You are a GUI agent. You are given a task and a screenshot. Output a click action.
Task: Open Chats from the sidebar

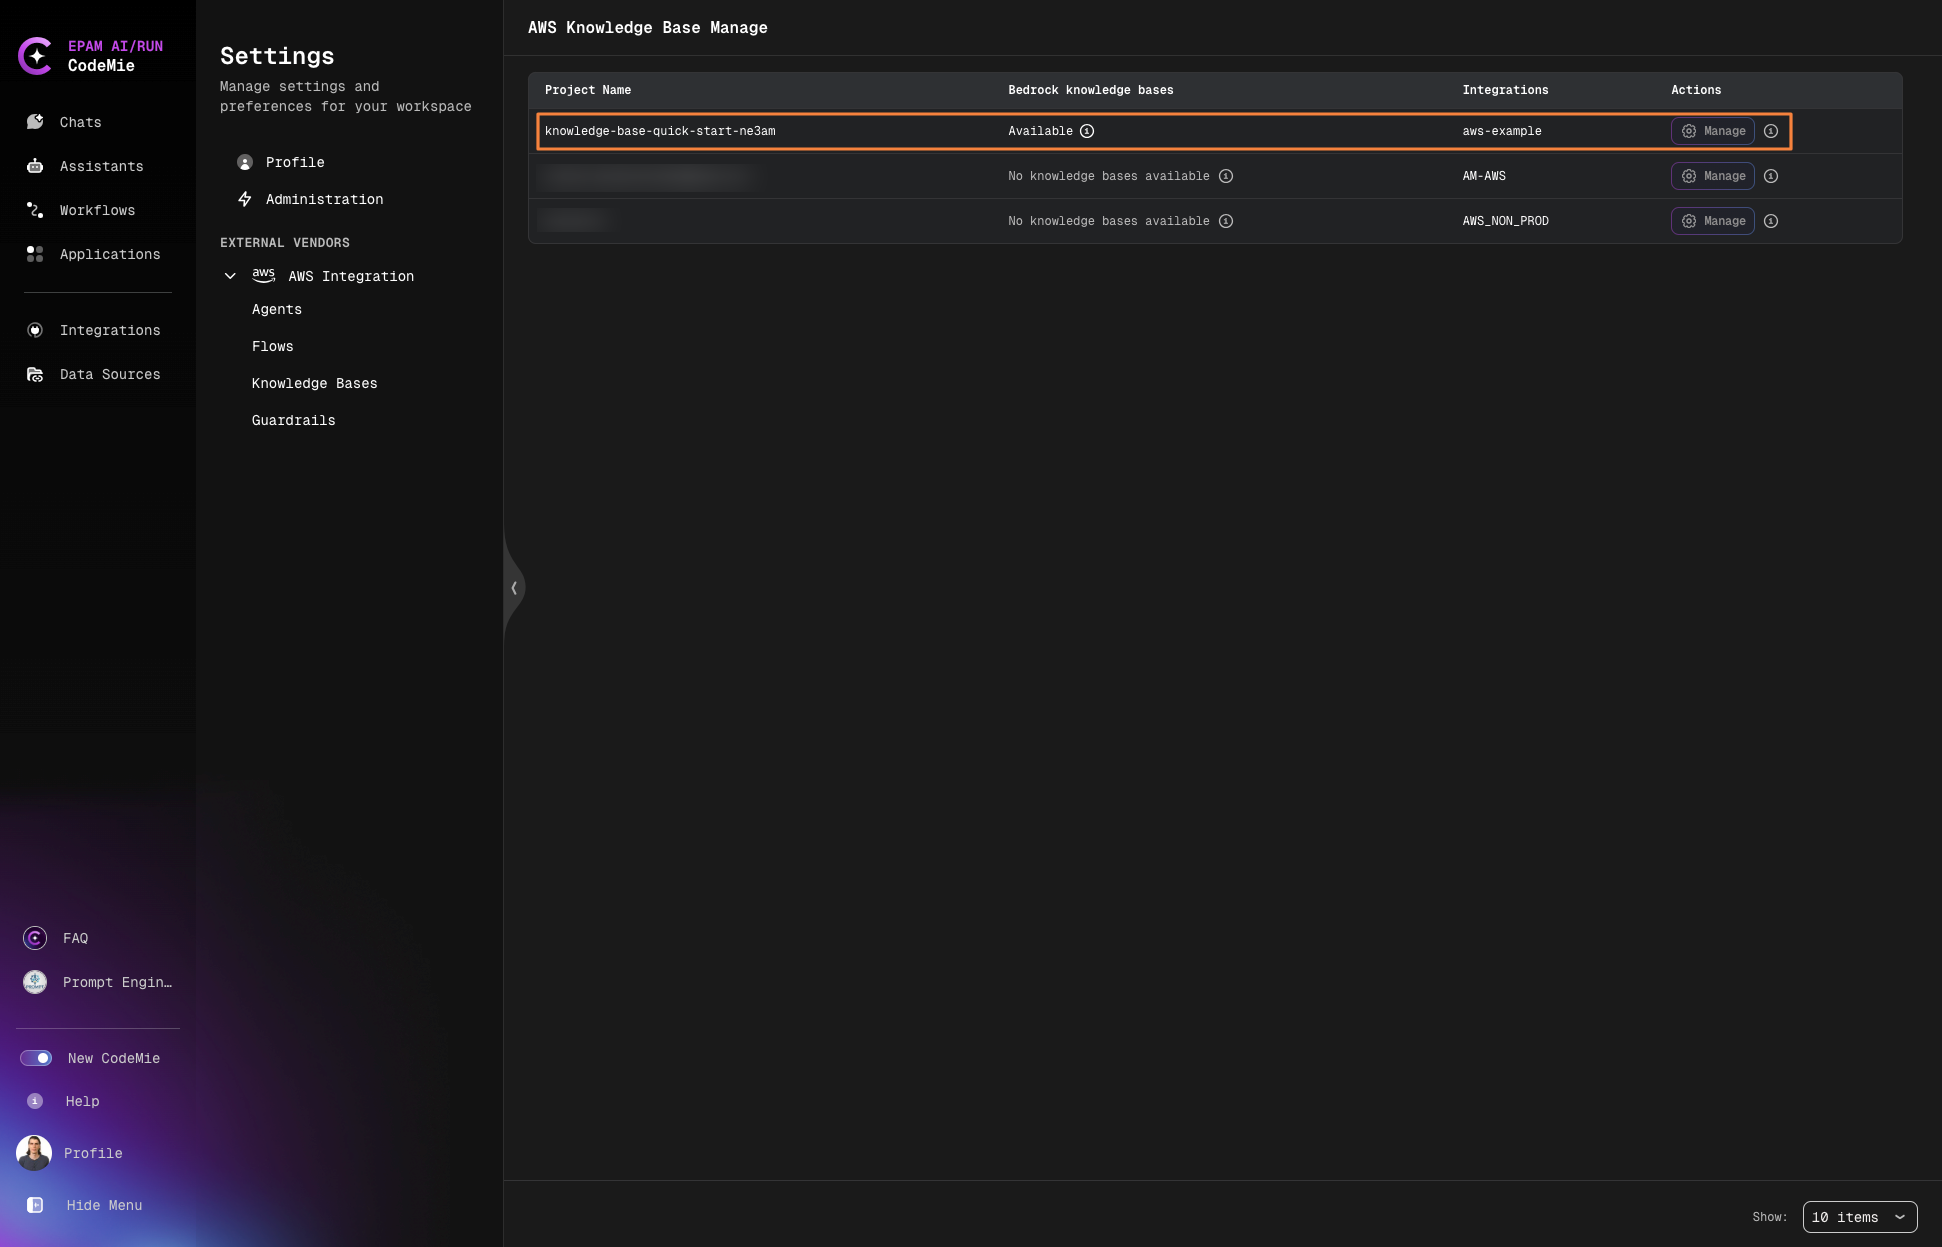click(80, 122)
